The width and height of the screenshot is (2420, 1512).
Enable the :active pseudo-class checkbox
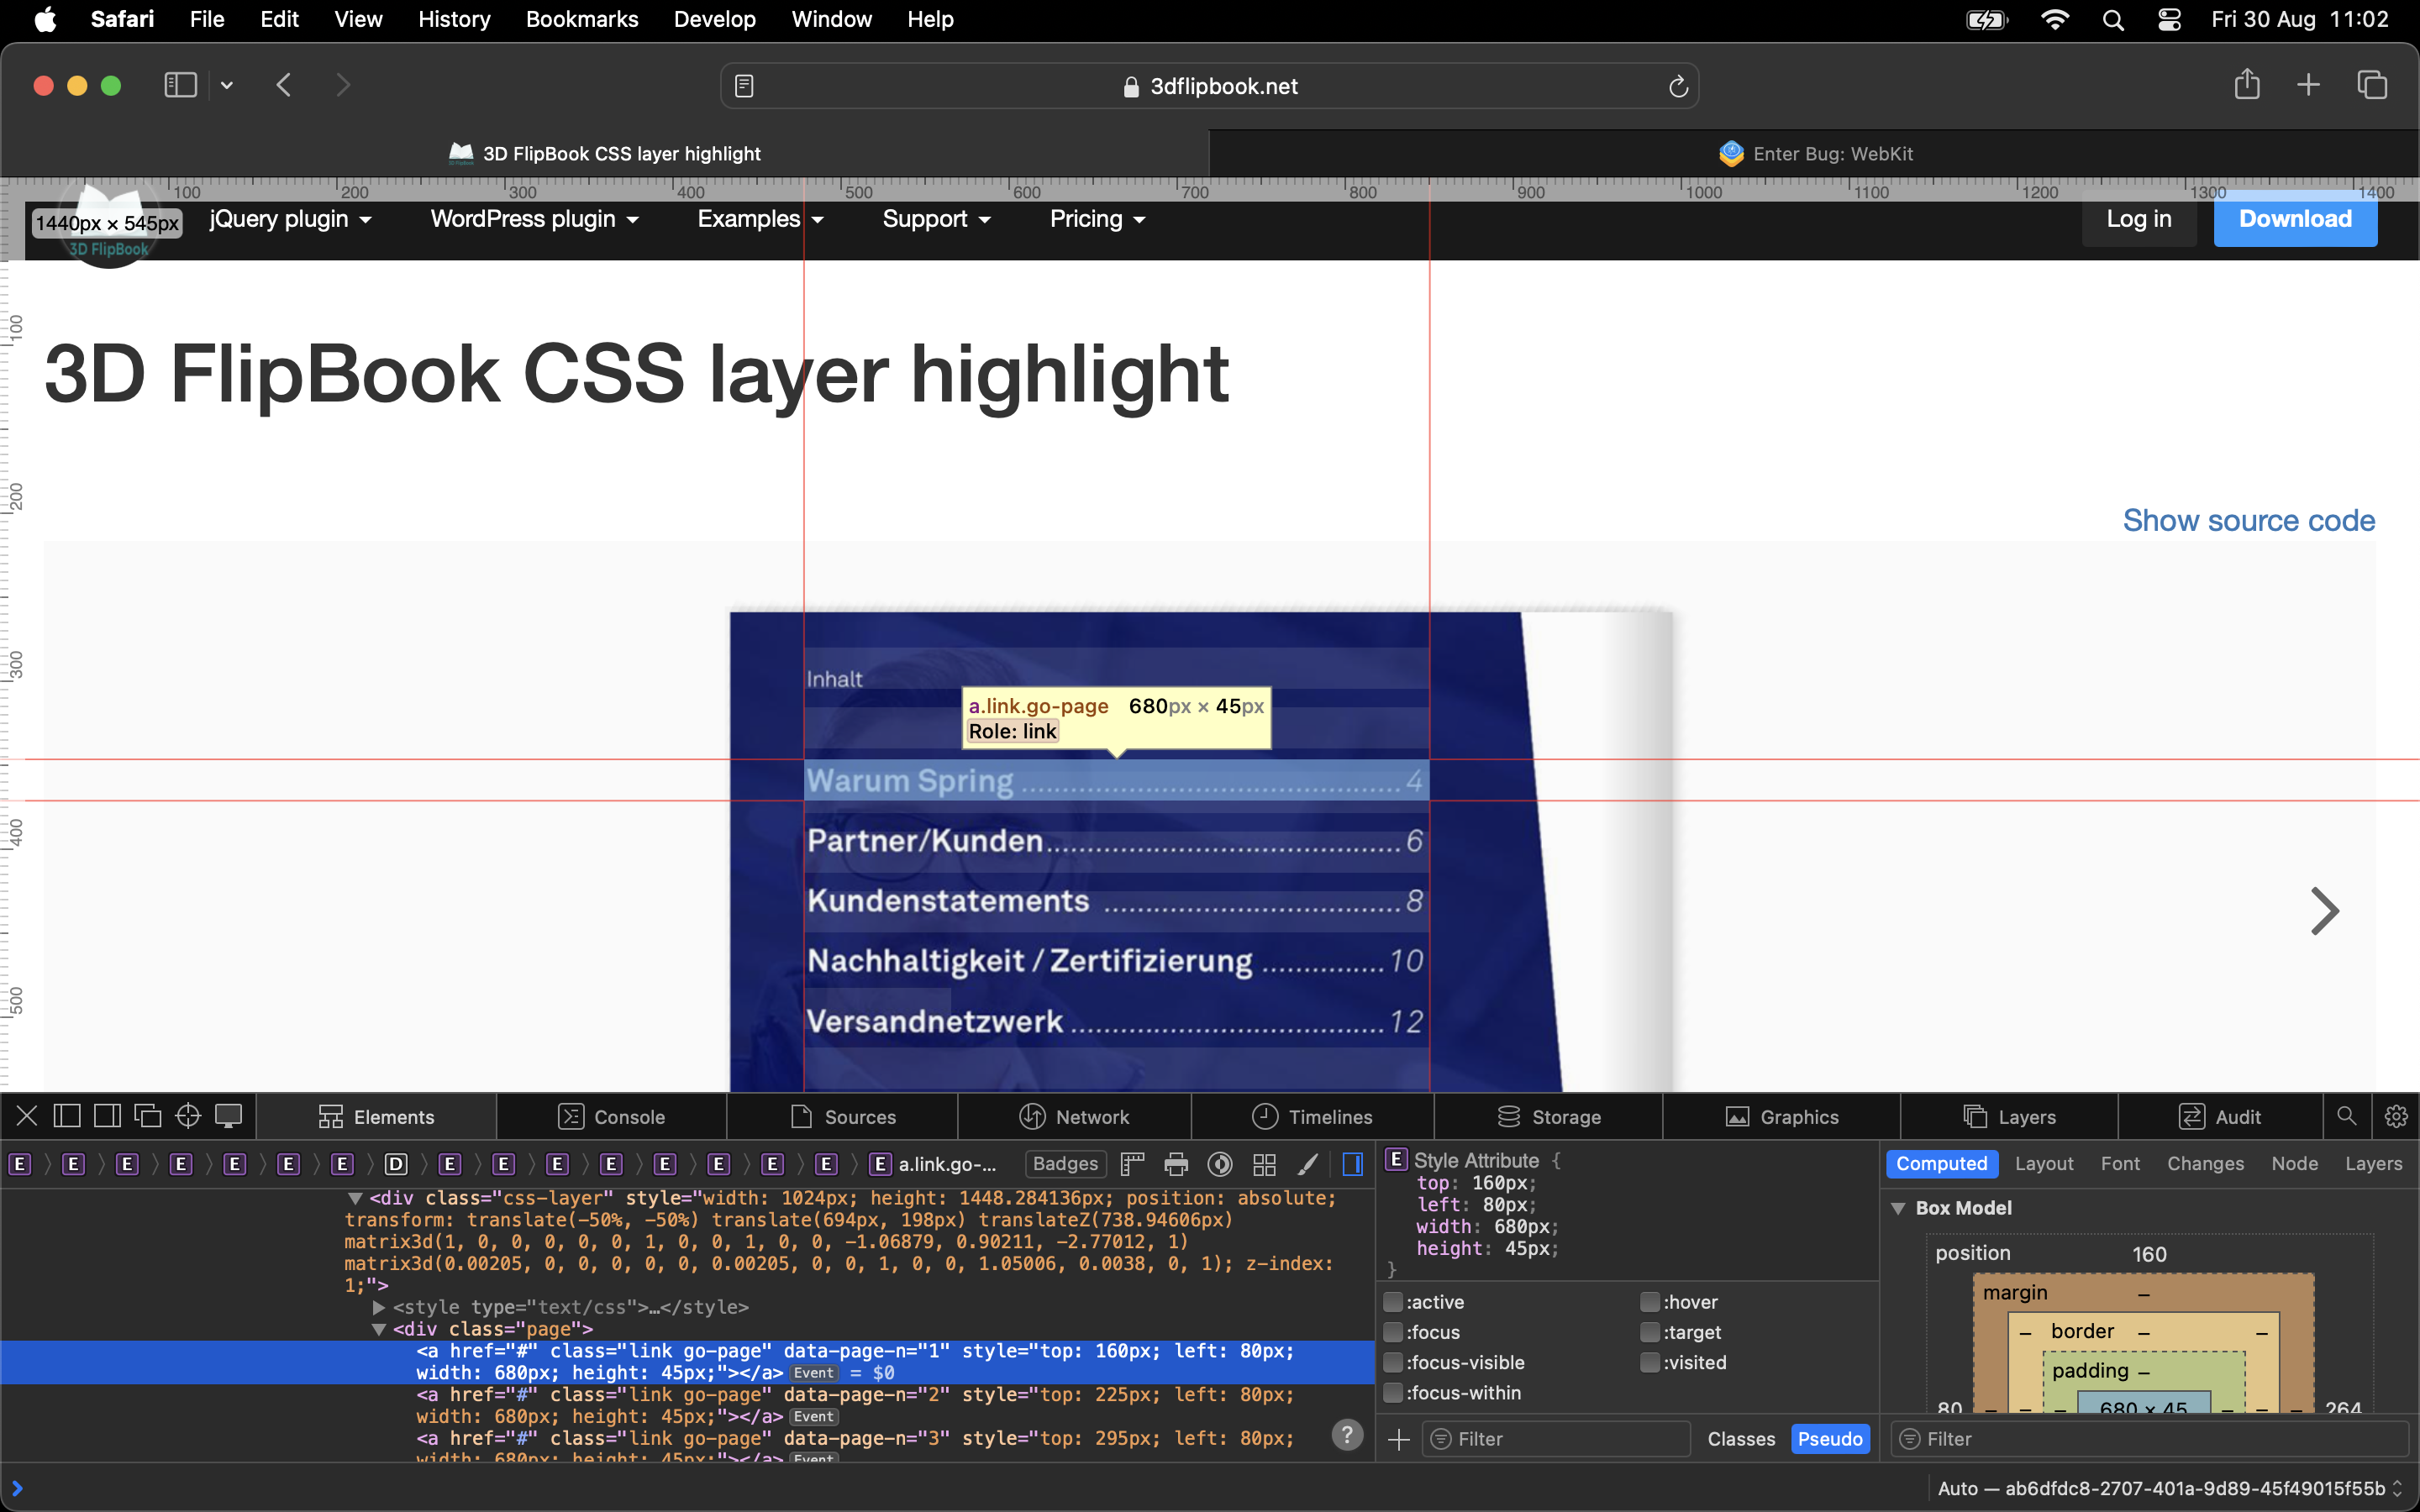coord(1393,1302)
